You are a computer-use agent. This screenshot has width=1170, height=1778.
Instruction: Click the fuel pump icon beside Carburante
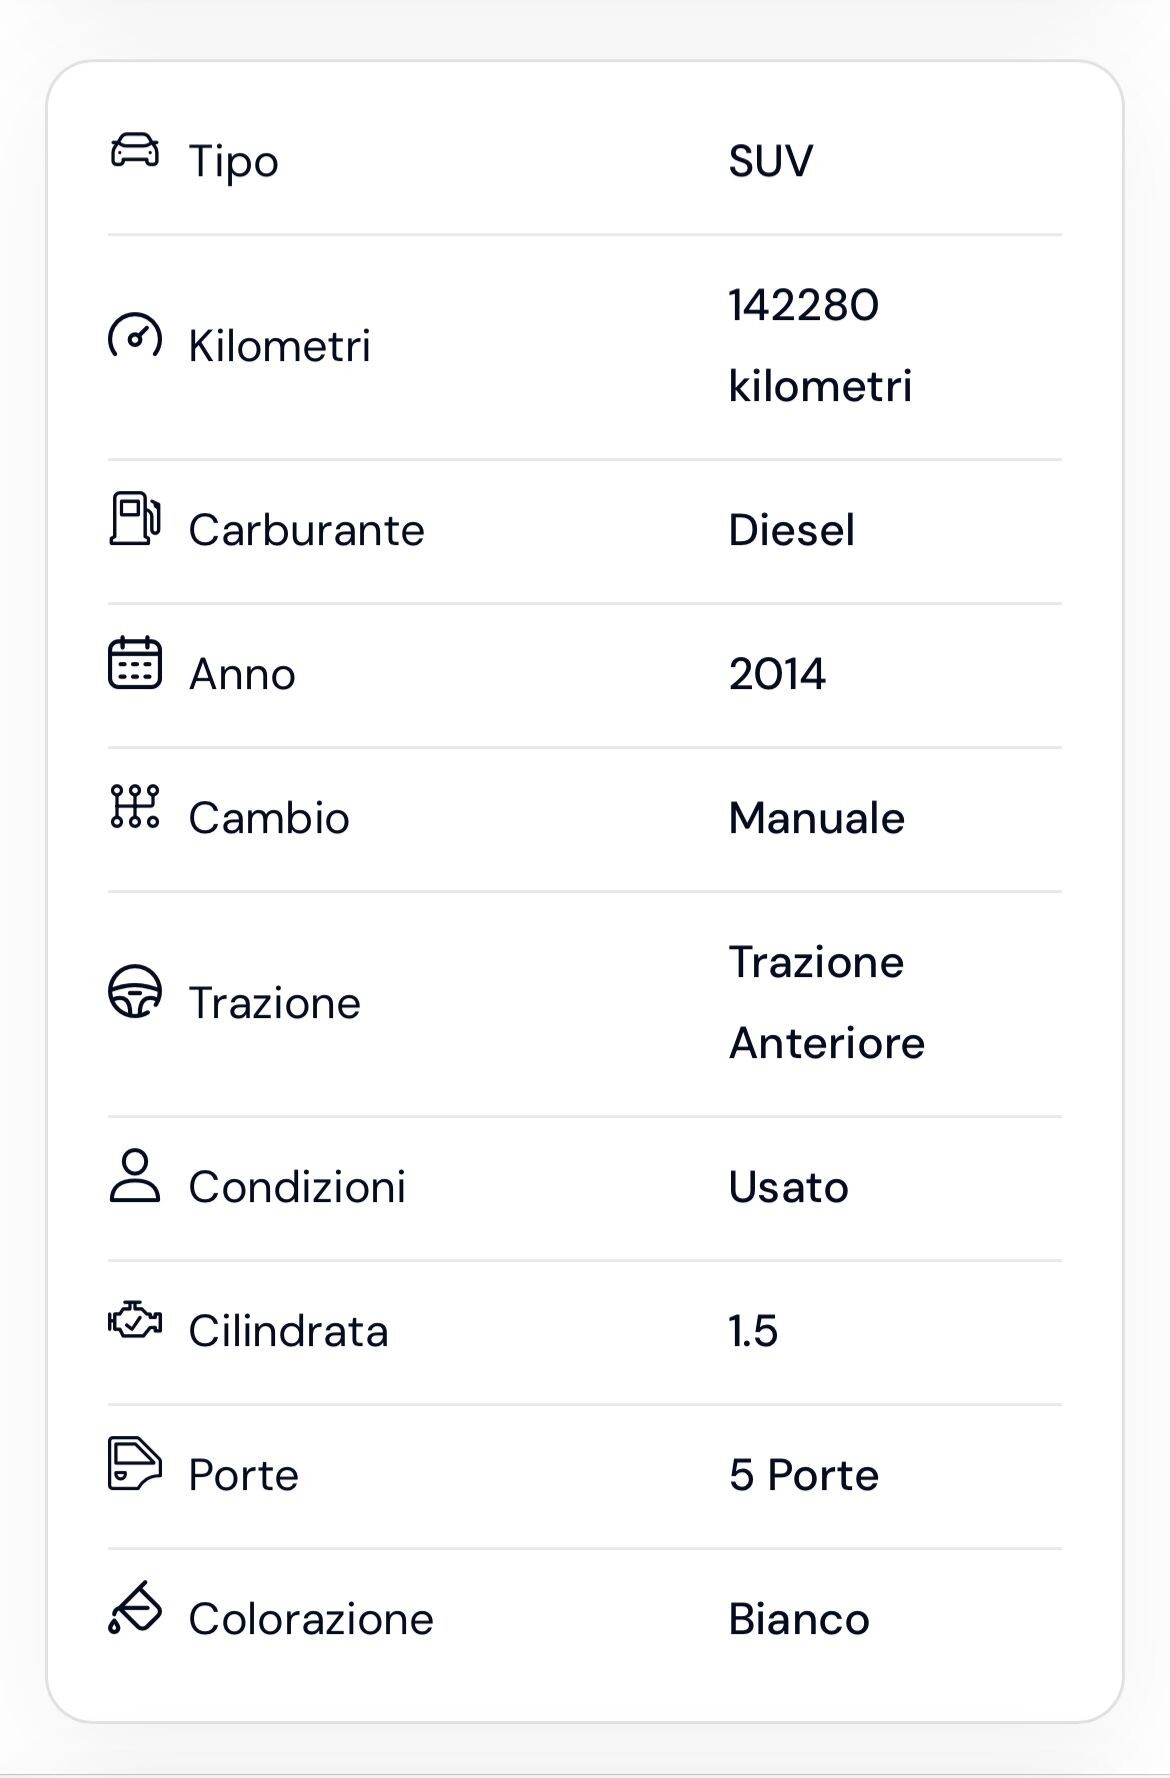(134, 518)
